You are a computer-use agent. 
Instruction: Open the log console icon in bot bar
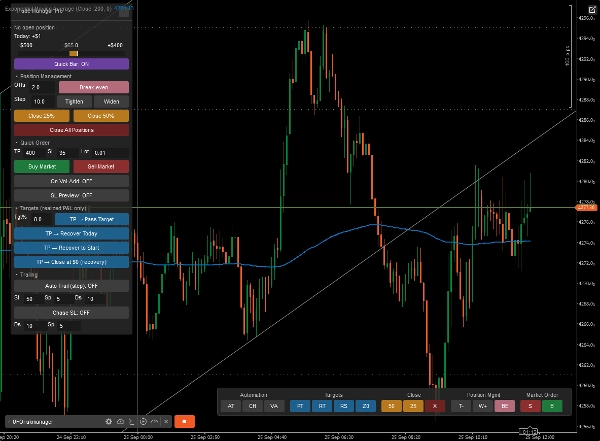[132, 421]
